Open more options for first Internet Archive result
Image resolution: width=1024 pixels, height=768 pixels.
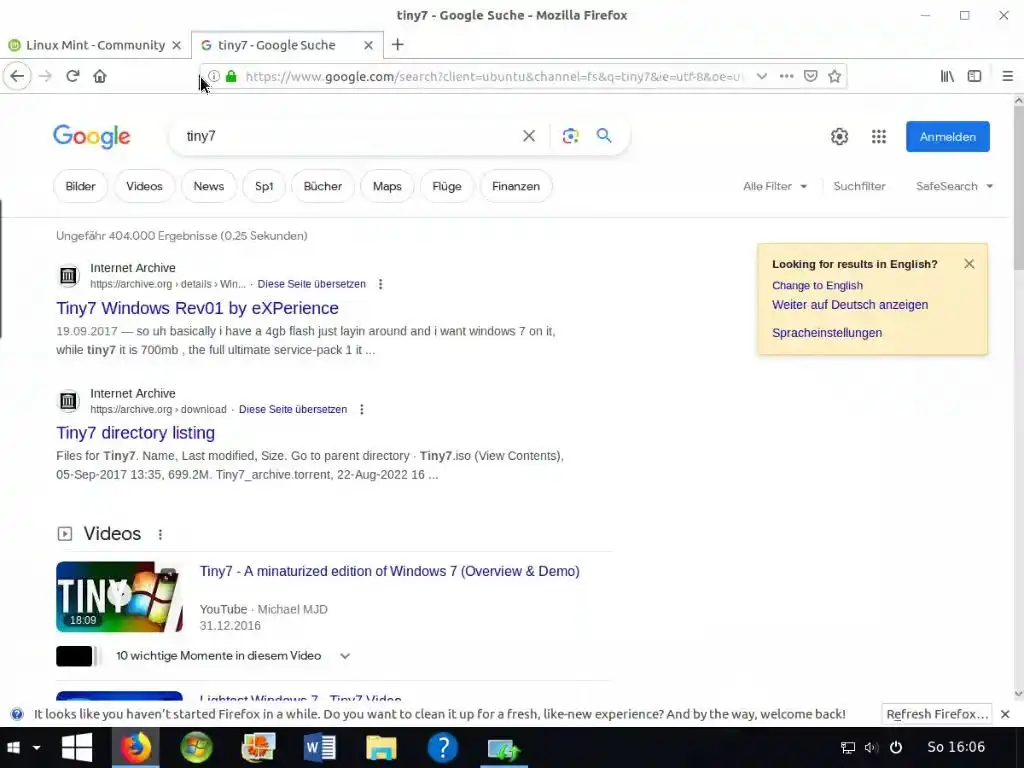point(381,284)
